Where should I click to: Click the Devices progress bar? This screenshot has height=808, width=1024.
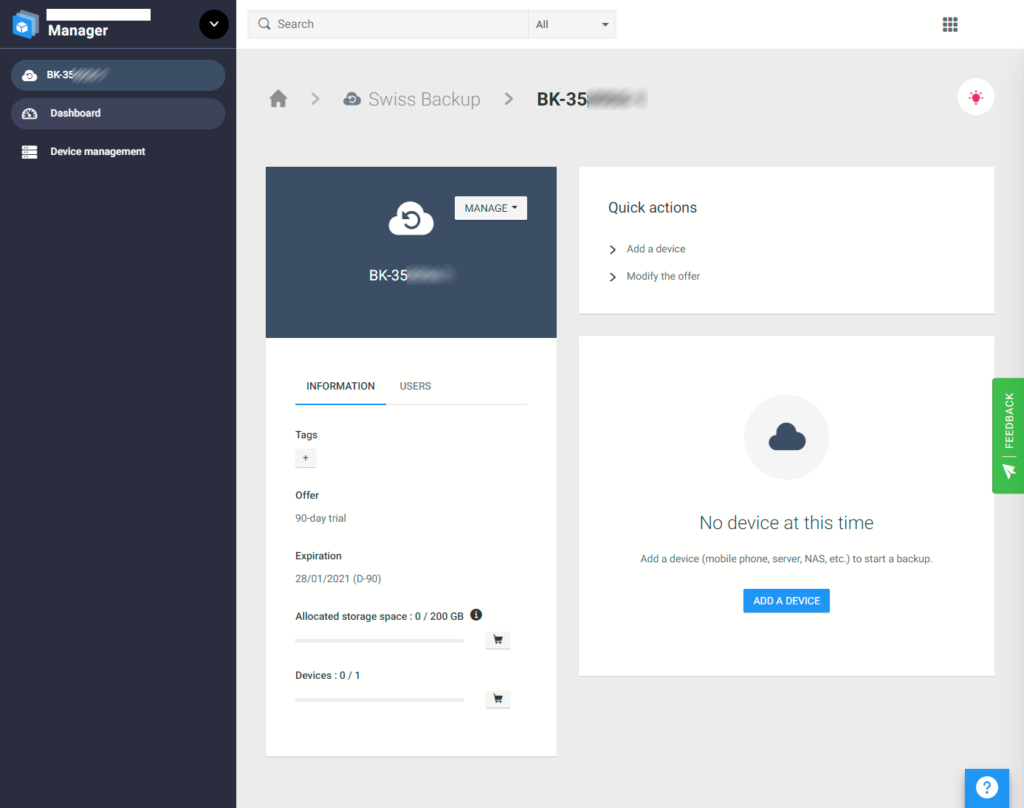click(379, 700)
